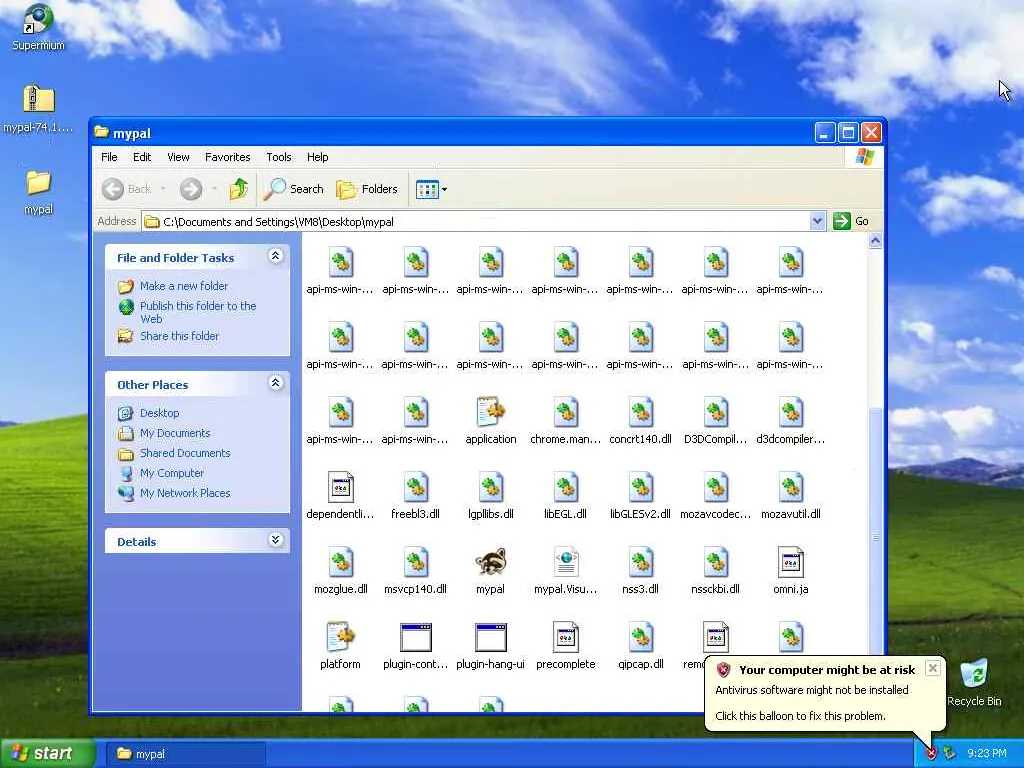The image size is (1024, 768).
Task: Collapse the Other Places panel
Action: tap(276, 383)
